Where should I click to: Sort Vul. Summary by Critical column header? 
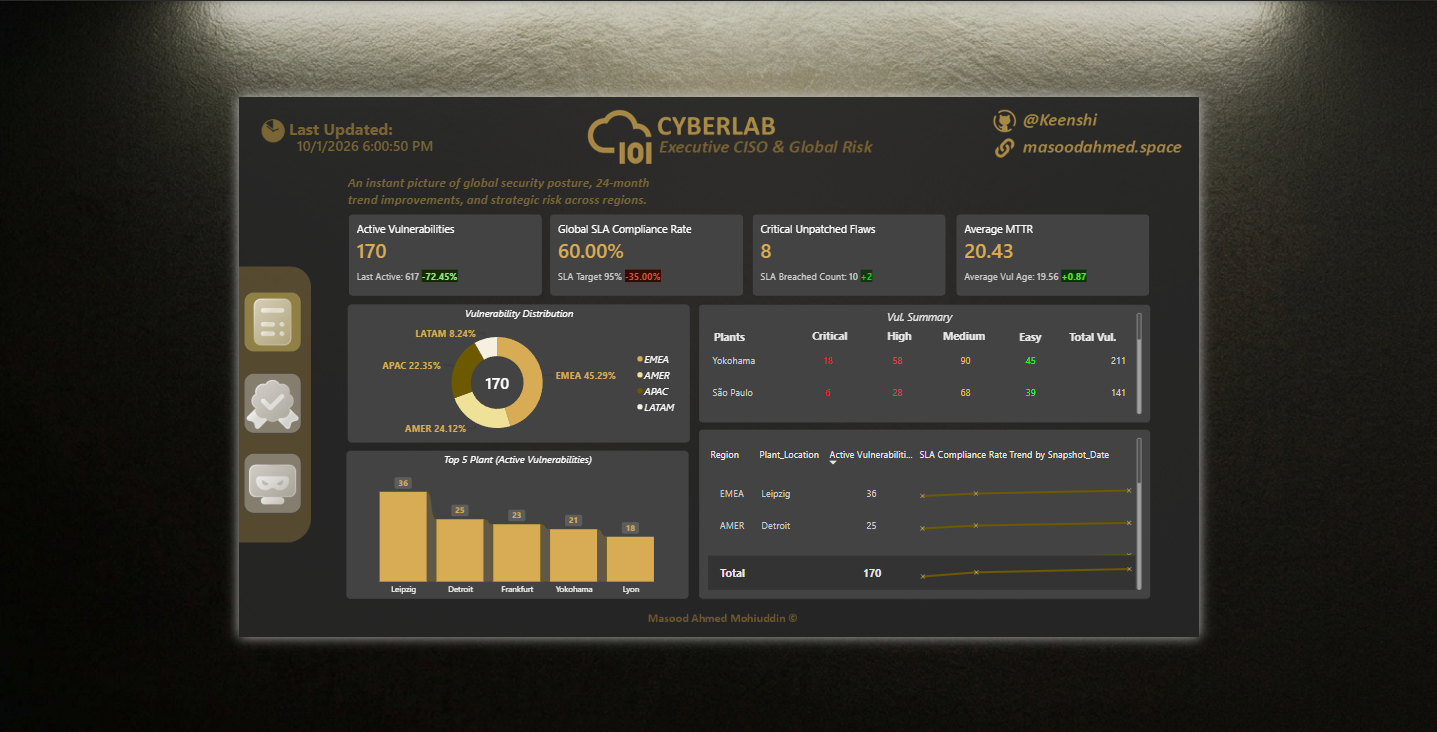(830, 336)
